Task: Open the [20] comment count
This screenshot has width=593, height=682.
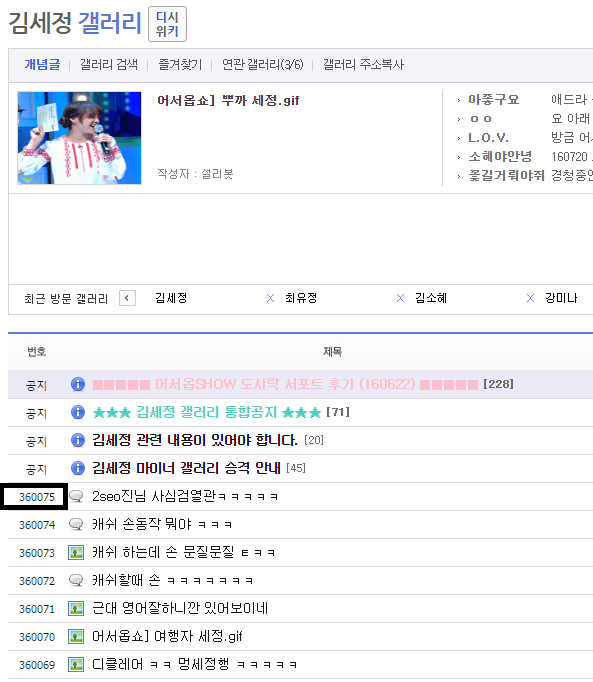Action: coord(314,440)
